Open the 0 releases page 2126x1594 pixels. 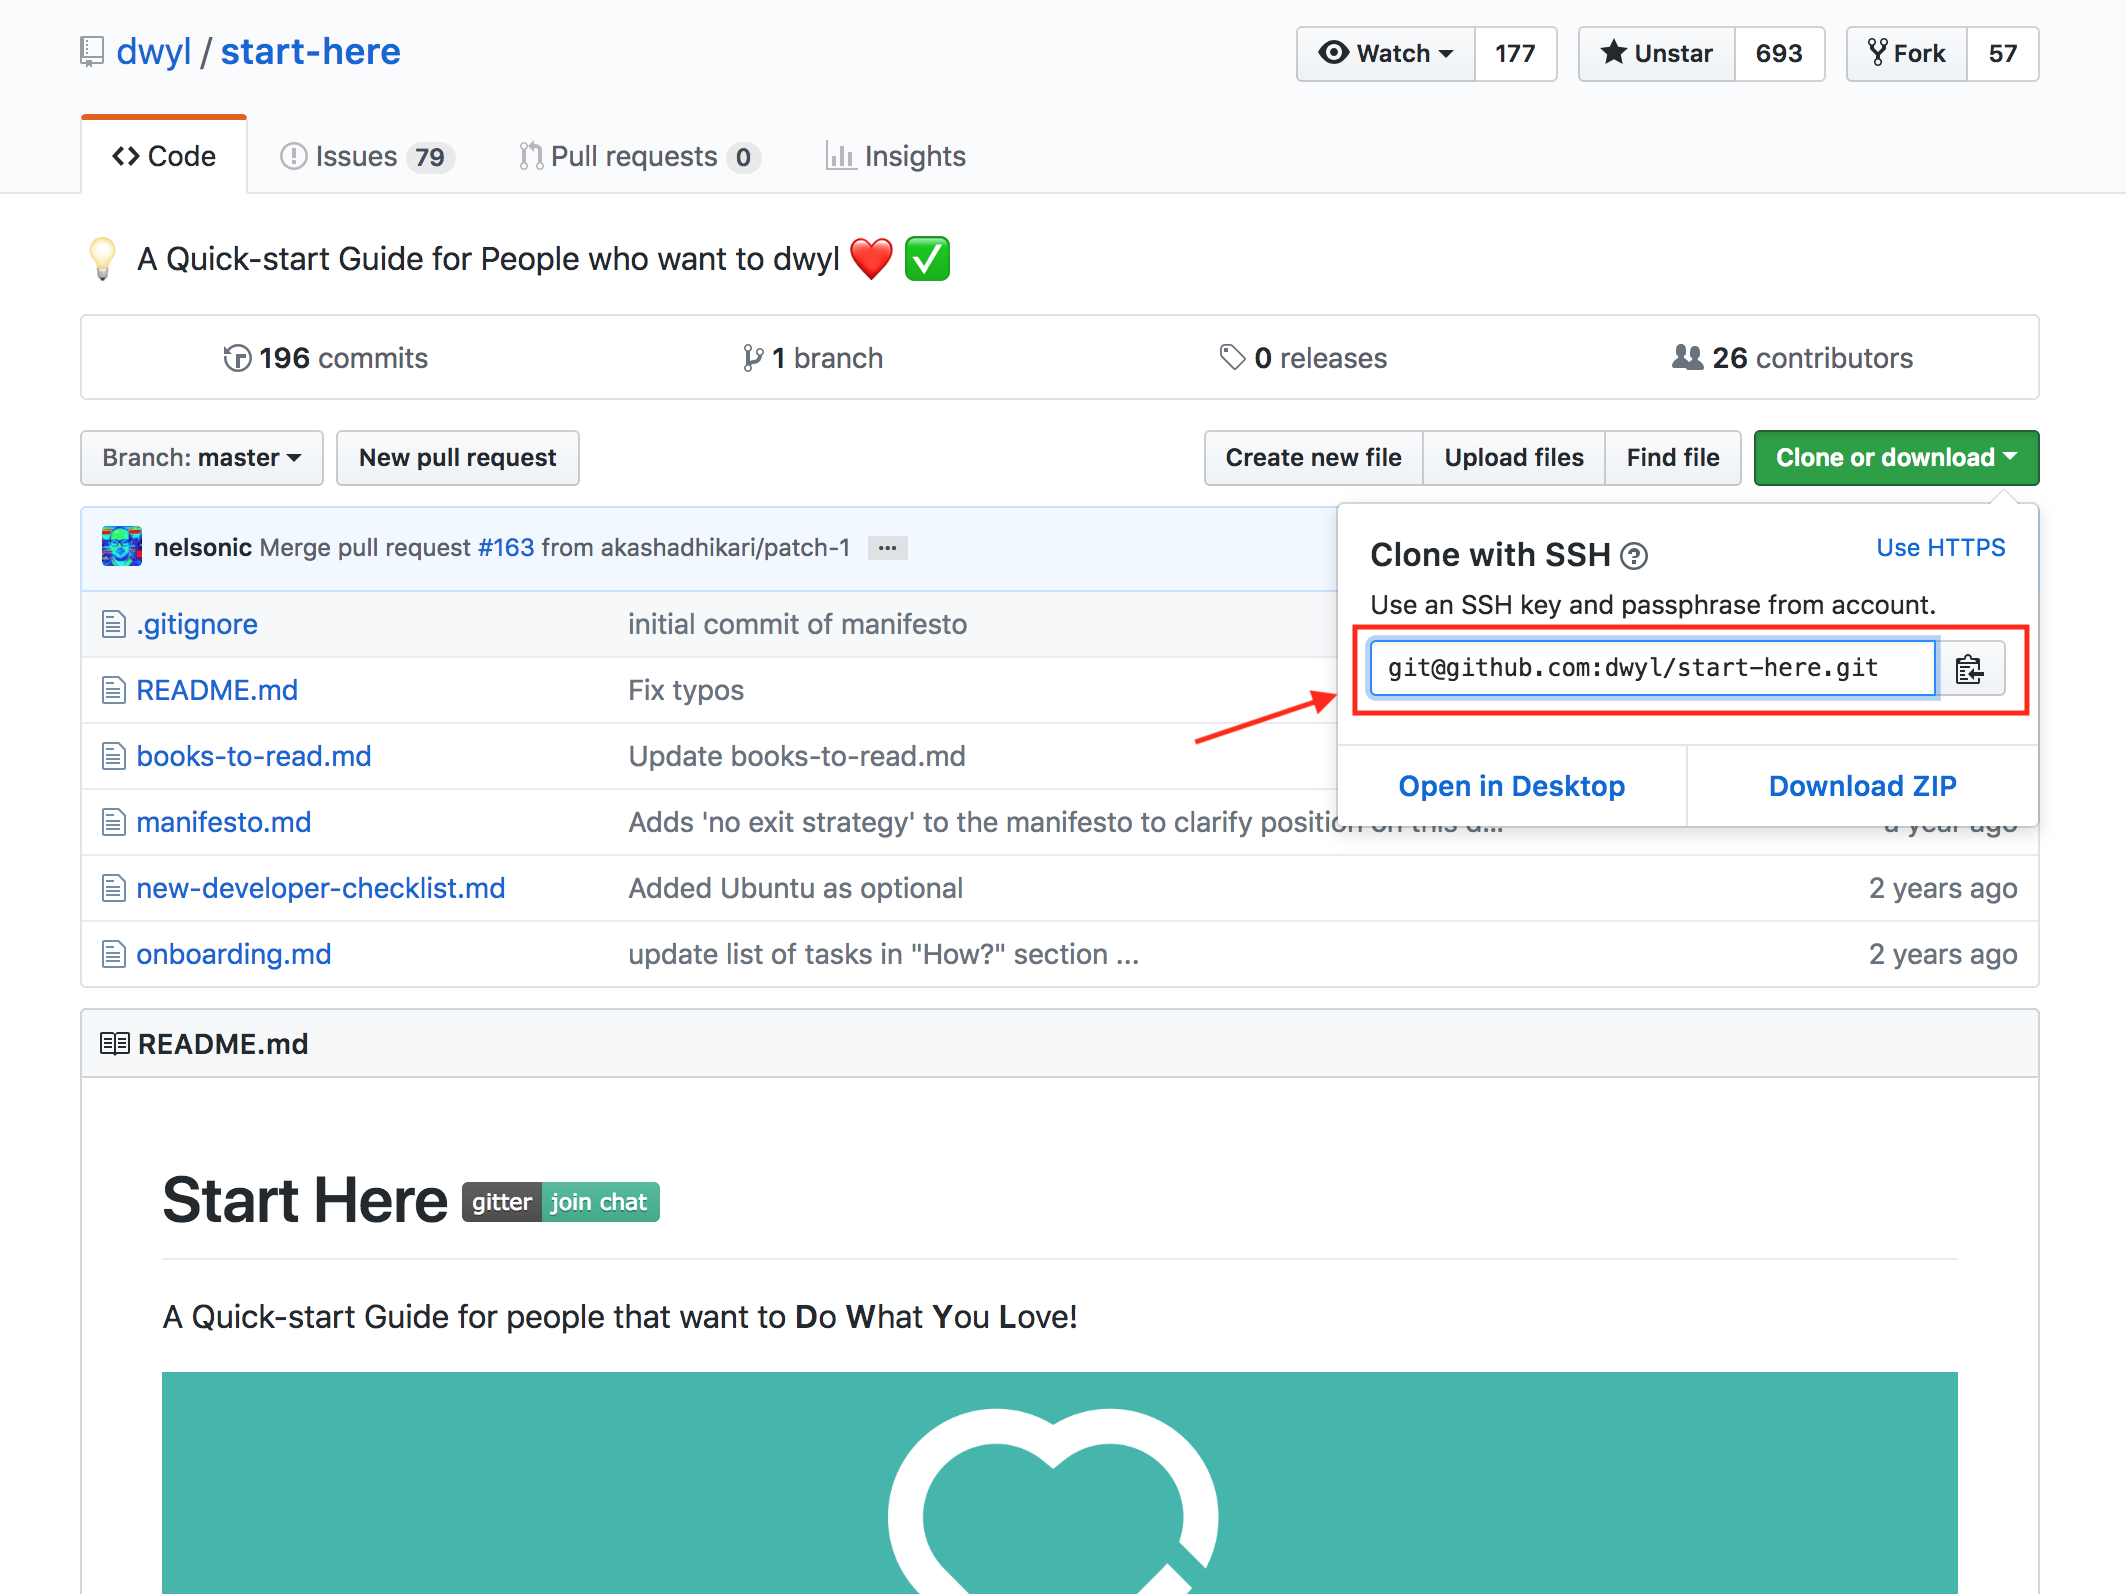pos(1303,358)
